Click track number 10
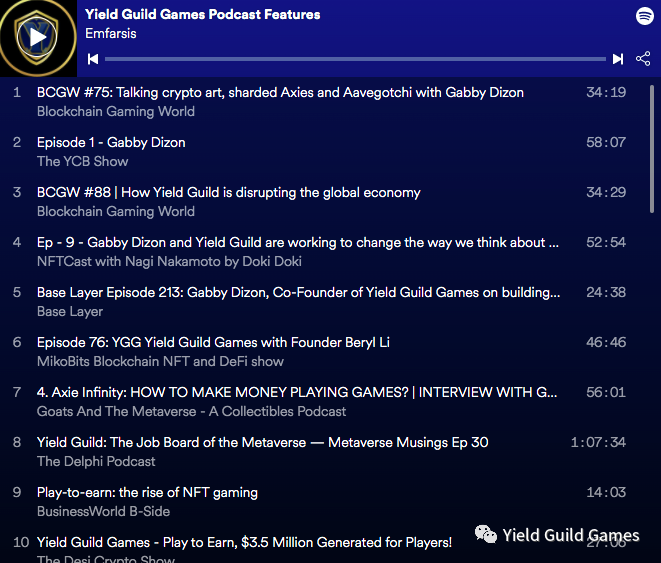 point(21,542)
